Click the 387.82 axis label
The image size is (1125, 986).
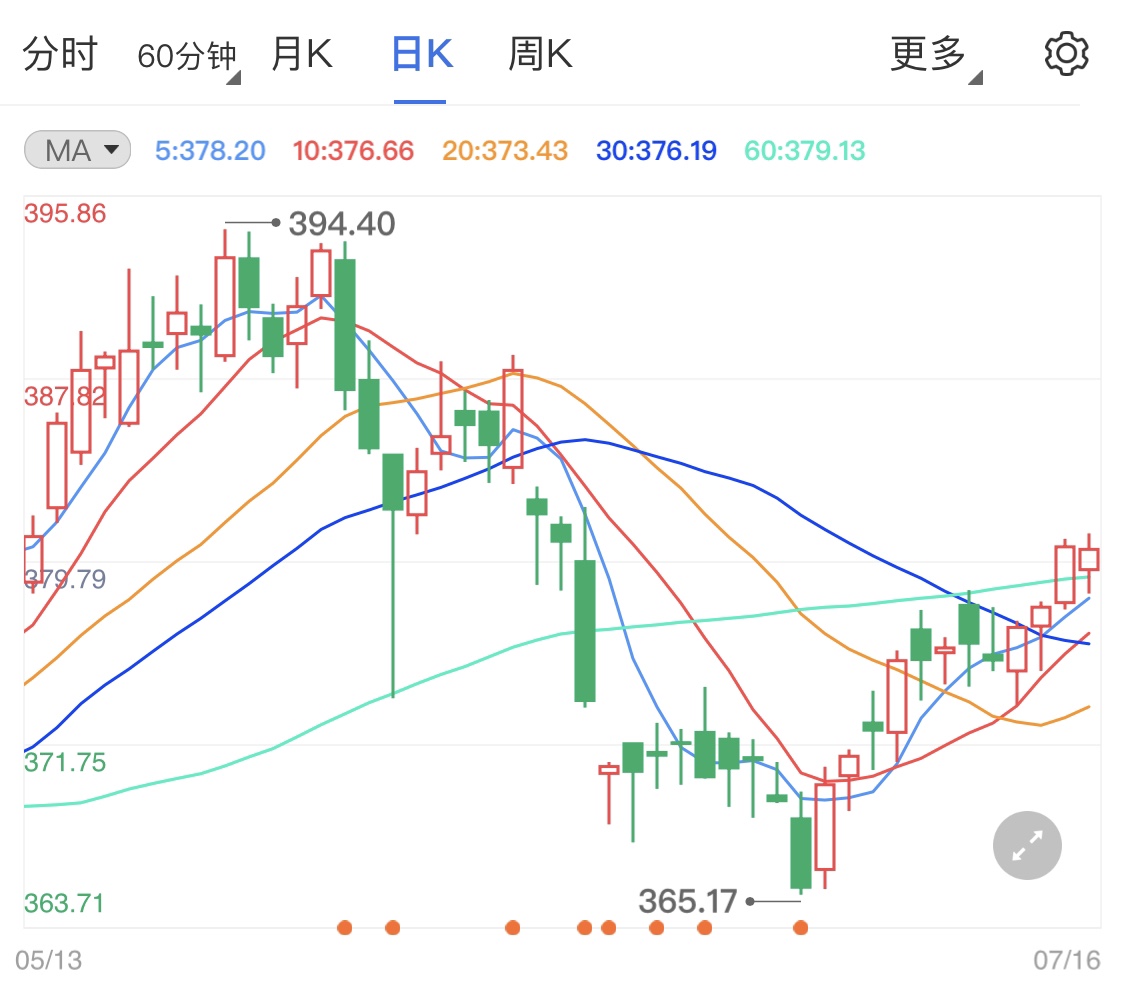(x=65, y=396)
